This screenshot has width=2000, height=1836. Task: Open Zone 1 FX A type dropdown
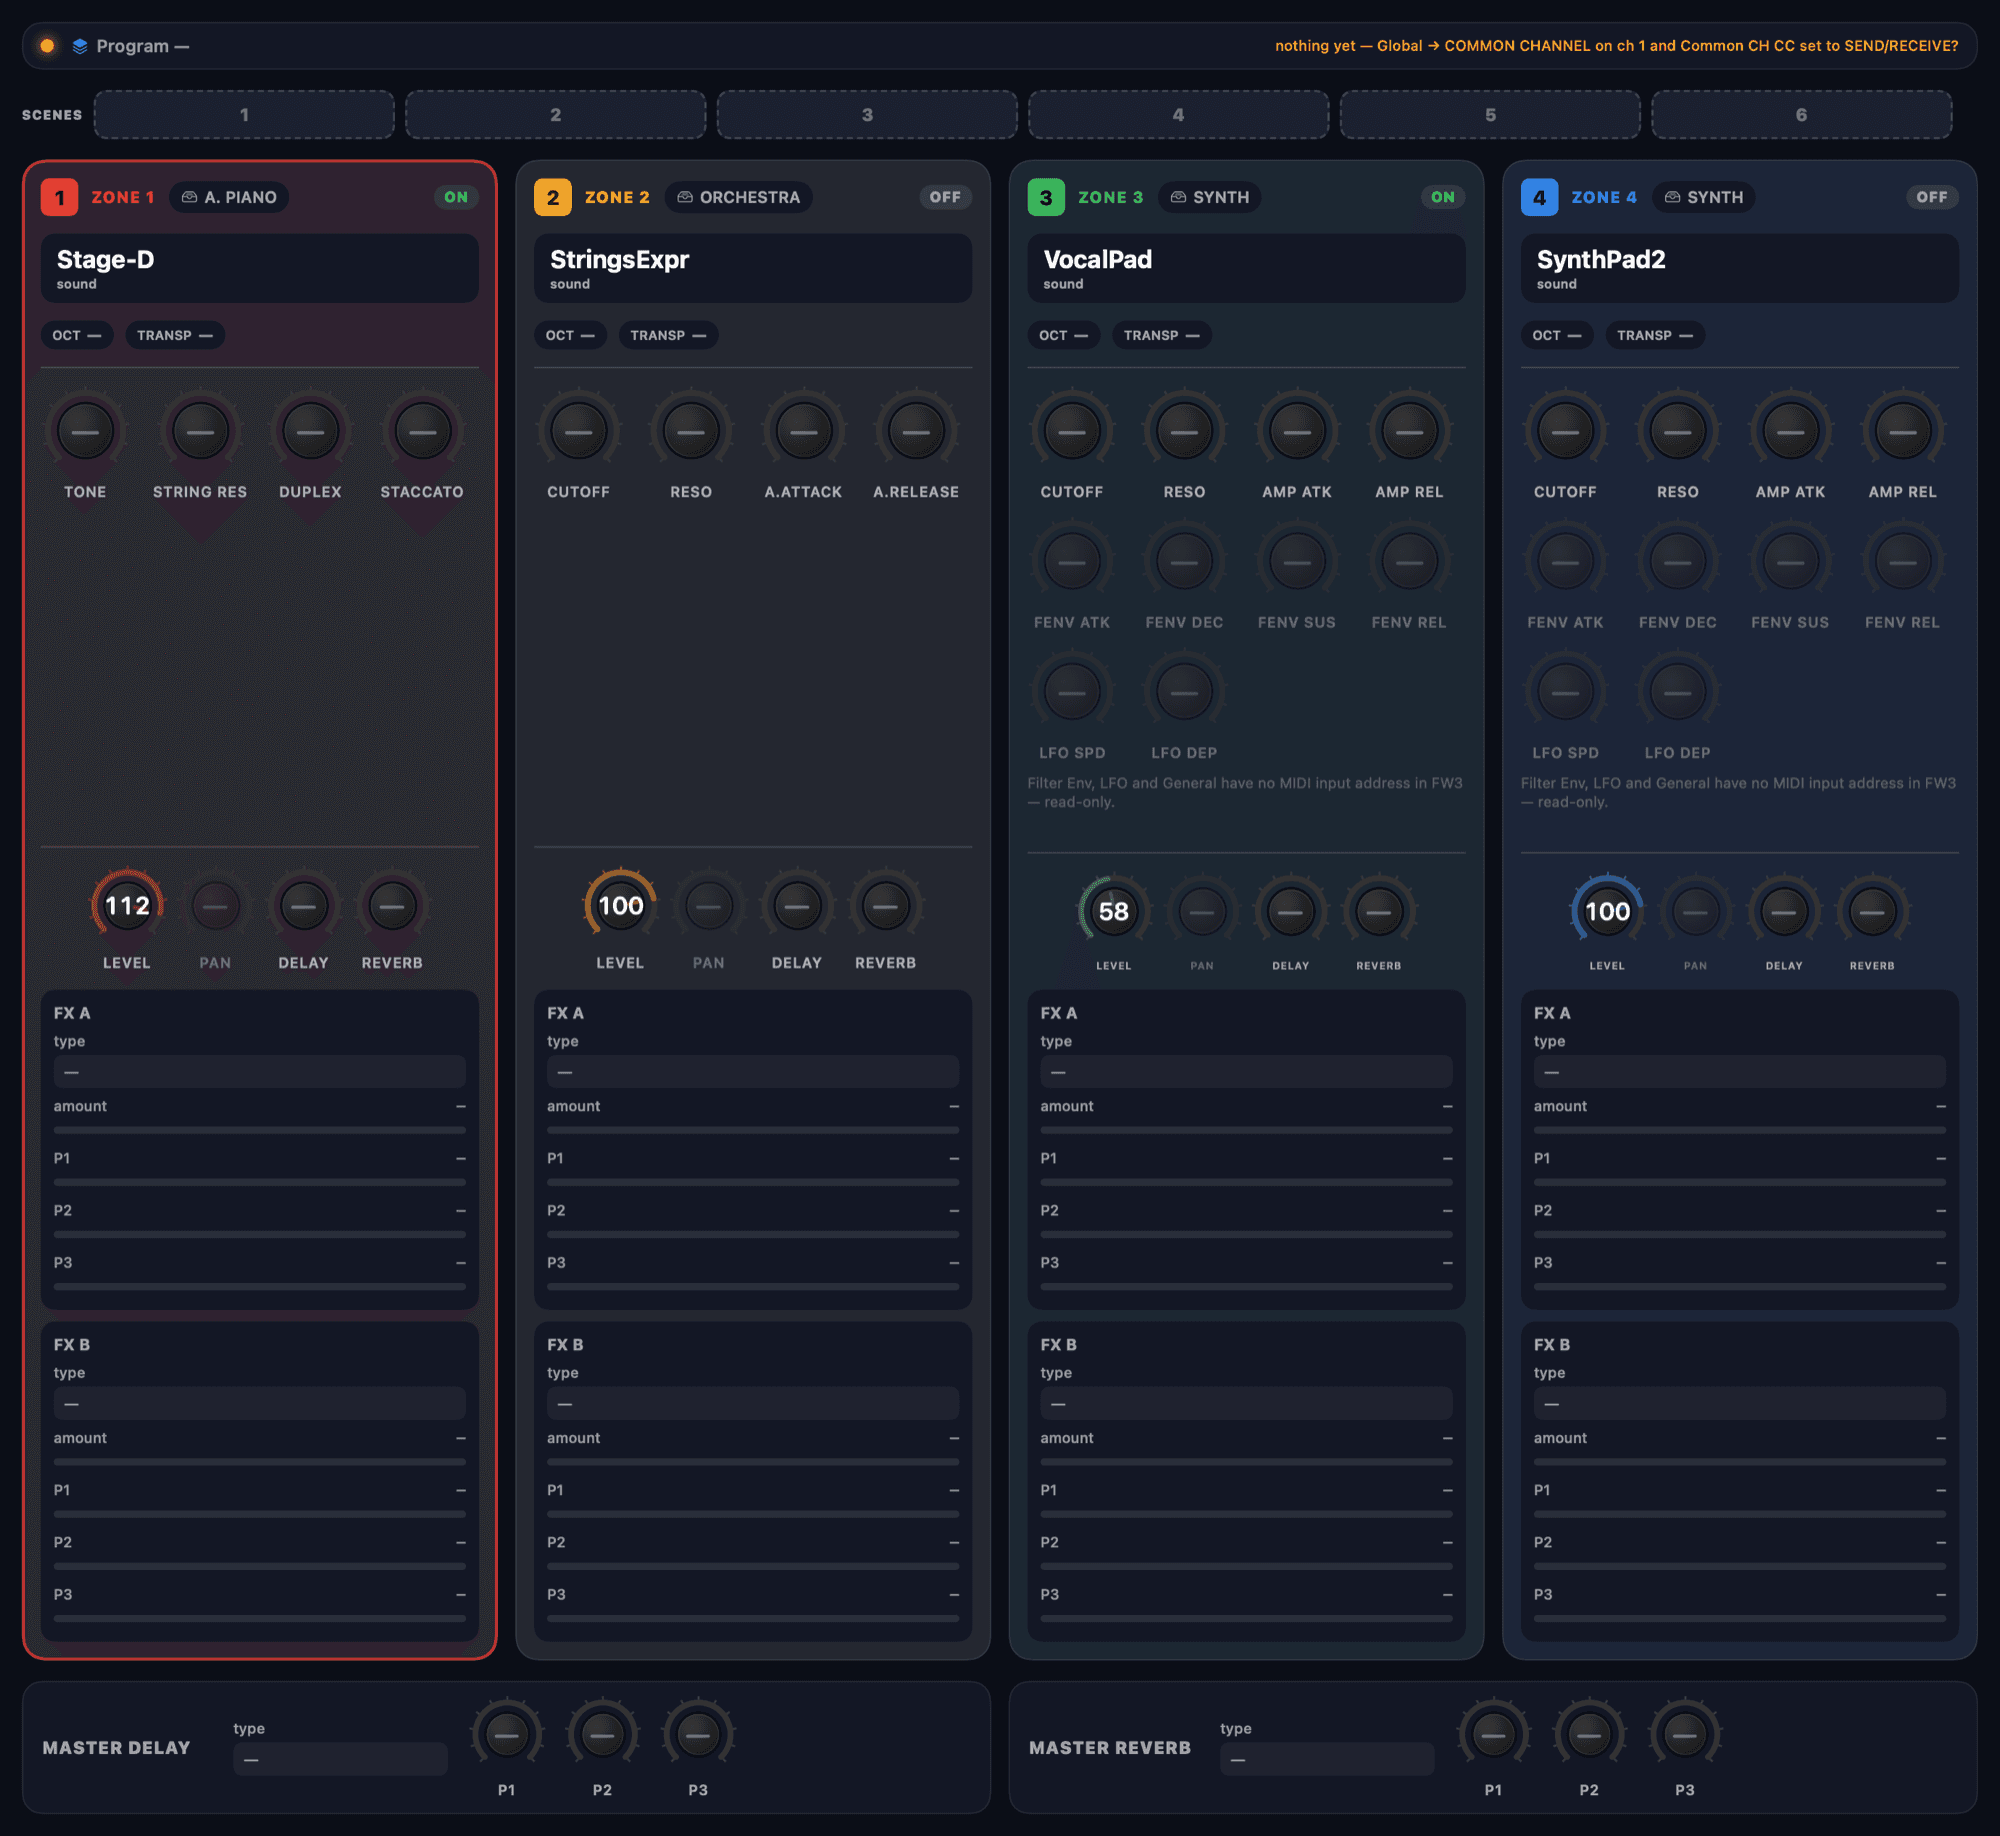pos(260,1072)
